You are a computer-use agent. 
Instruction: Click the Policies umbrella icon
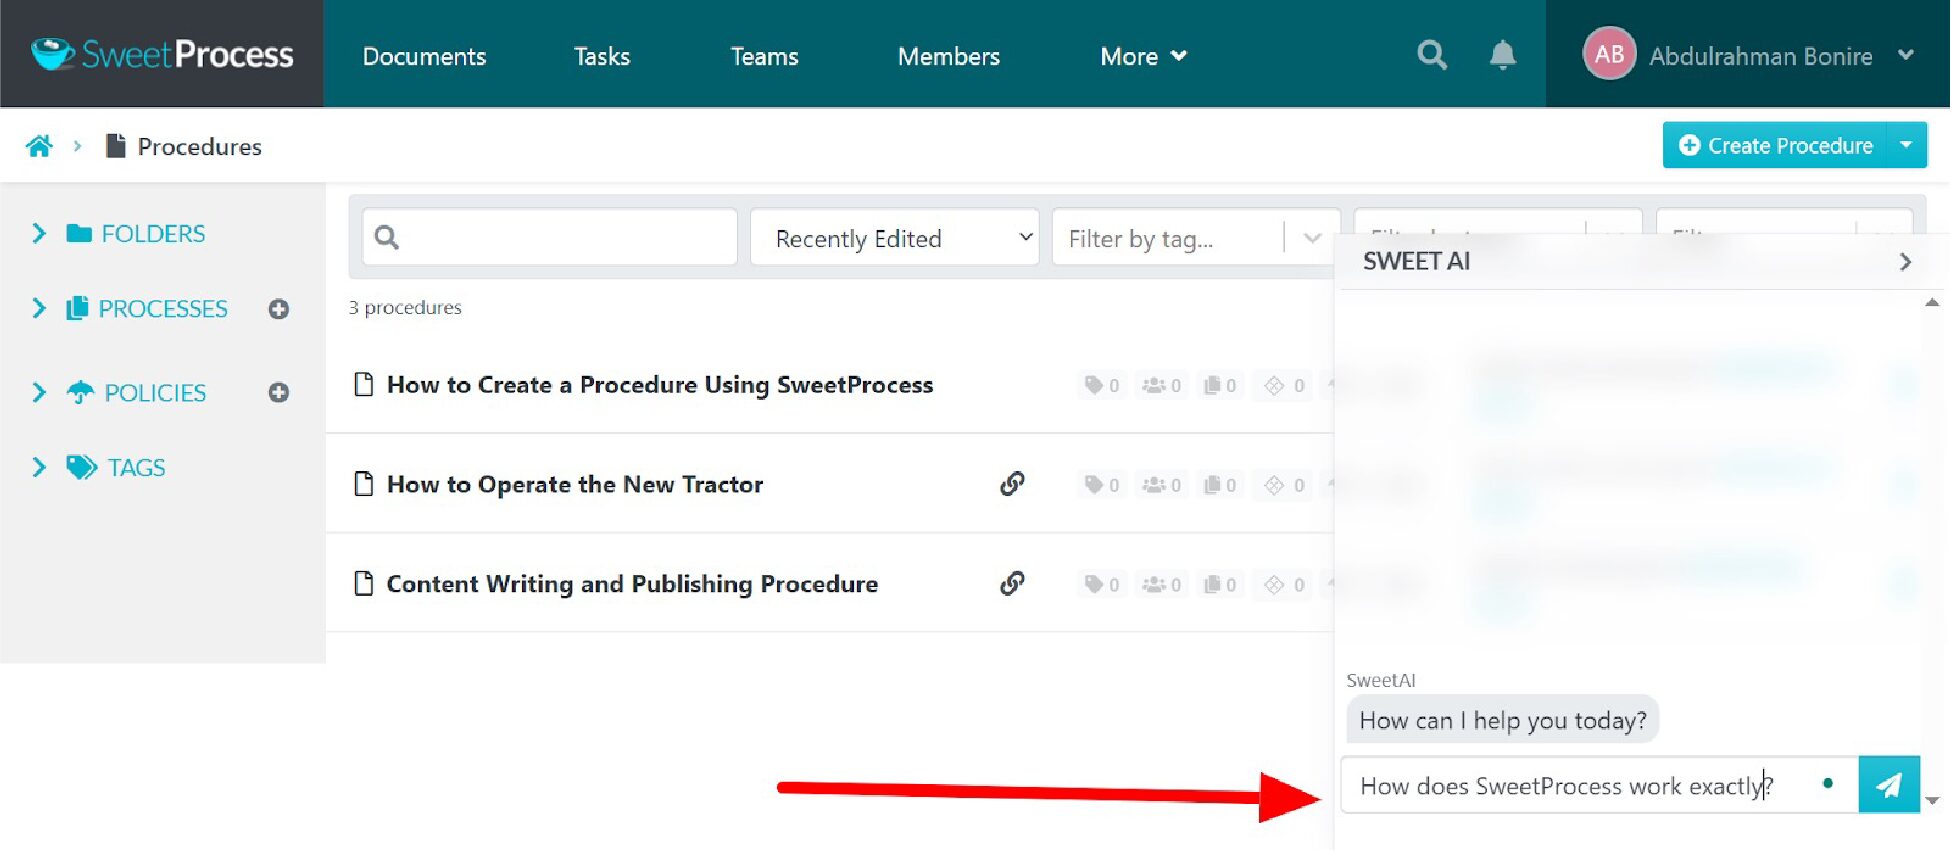click(x=80, y=392)
